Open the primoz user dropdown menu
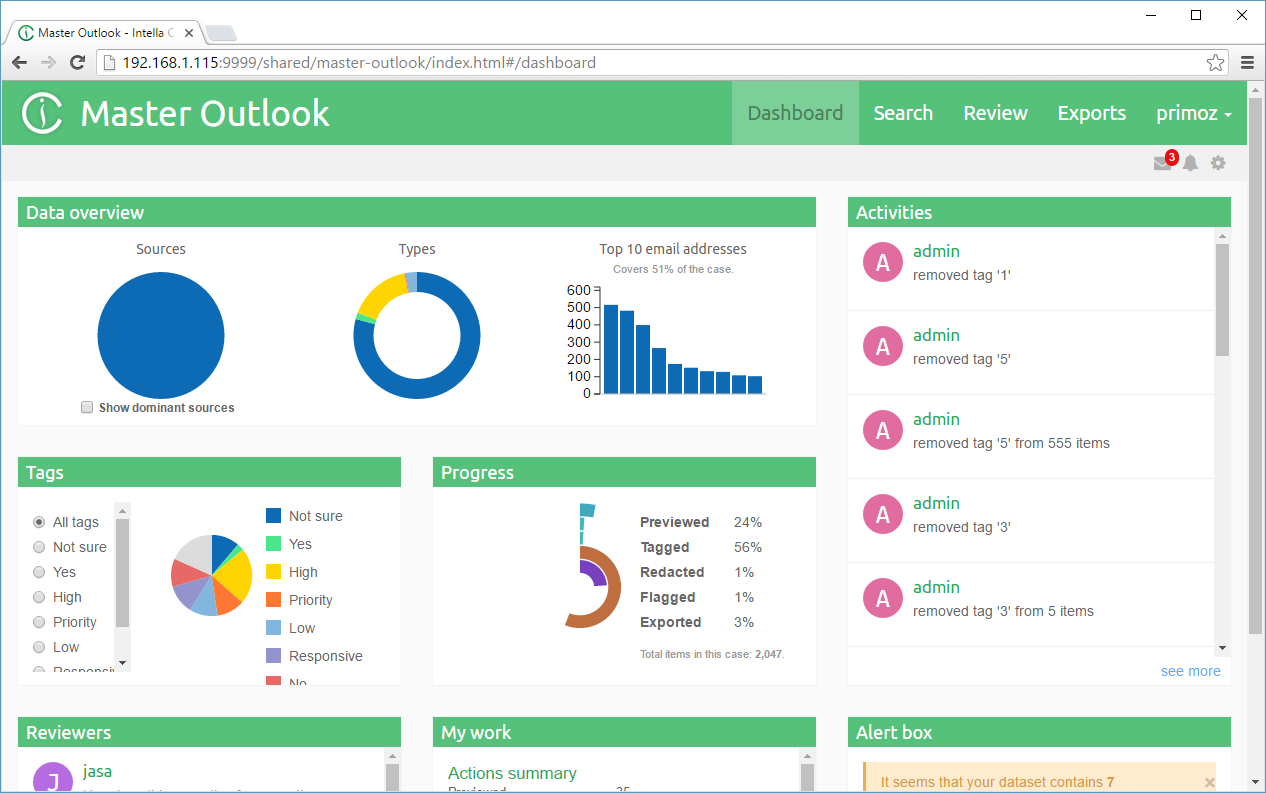1266x793 pixels. point(1193,112)
